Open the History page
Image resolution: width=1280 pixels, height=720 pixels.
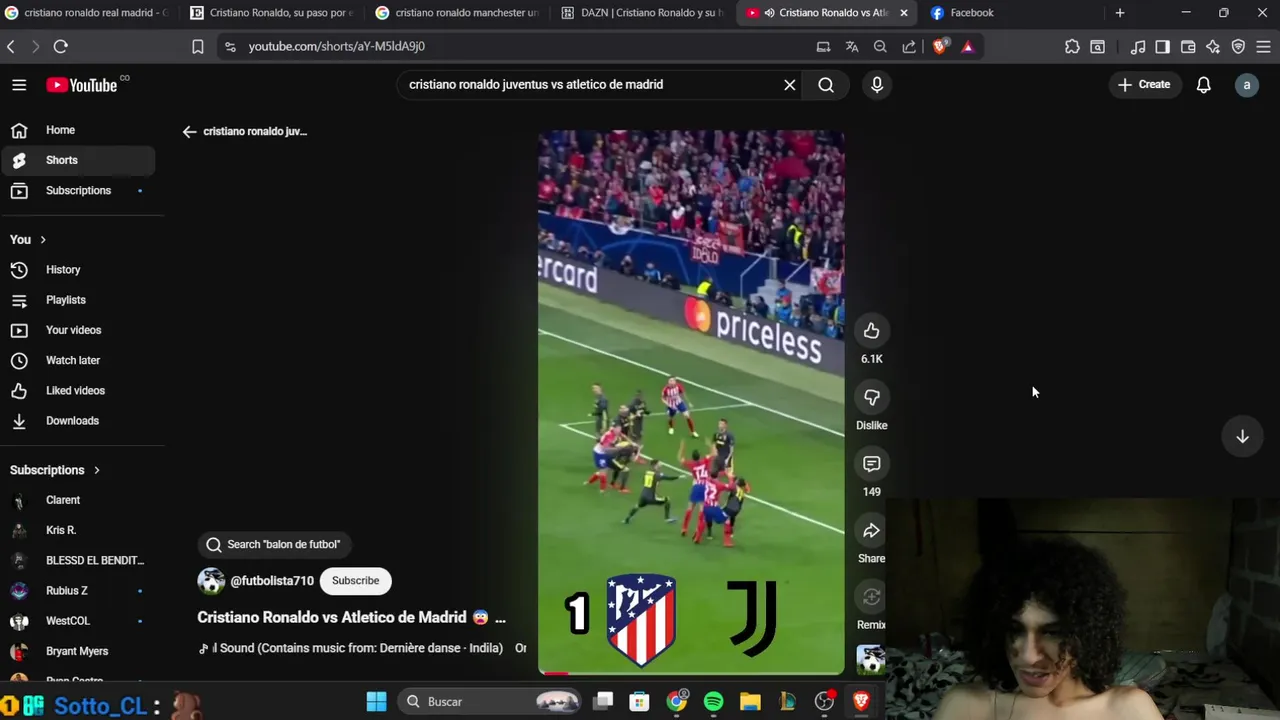click(78, 270)
